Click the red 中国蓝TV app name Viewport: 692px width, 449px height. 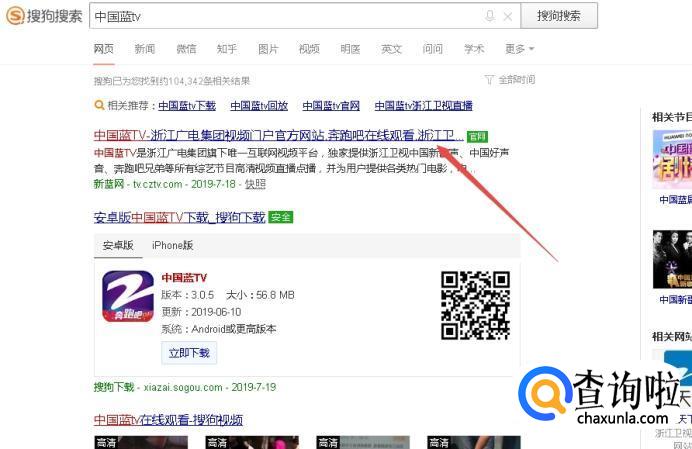click(x=184, y=278)
